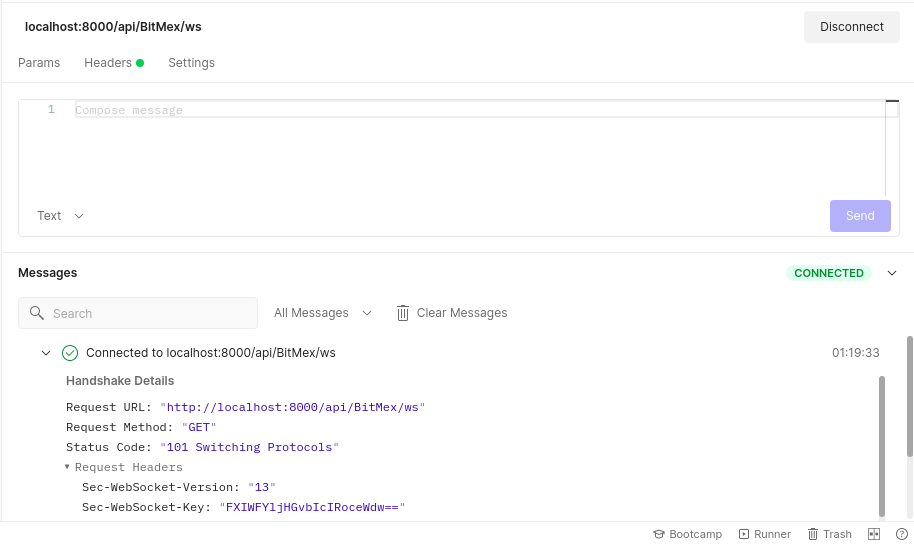Open the help question mark icon

point(902,534)
